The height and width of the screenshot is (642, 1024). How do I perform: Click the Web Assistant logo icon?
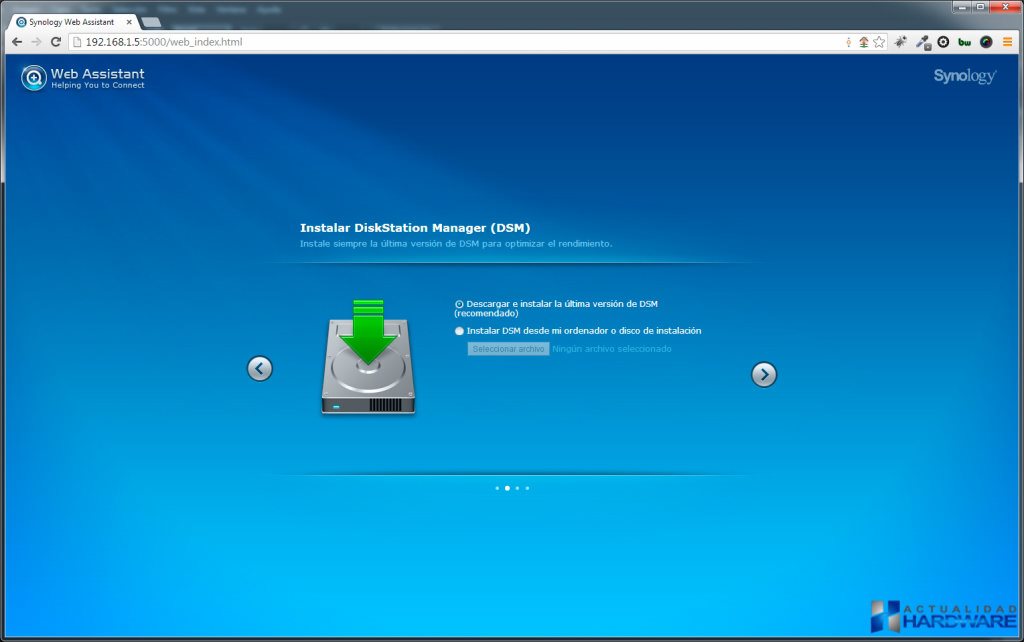point(34,77)
